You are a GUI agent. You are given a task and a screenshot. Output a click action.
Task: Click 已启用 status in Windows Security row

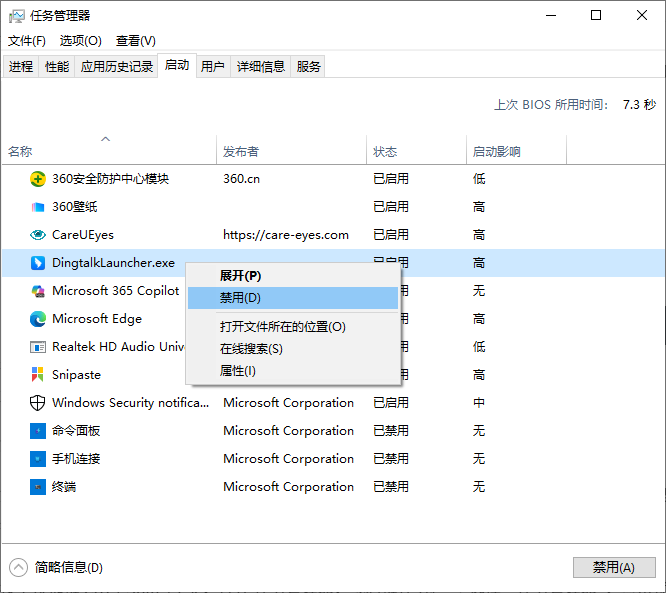point(391,403)
